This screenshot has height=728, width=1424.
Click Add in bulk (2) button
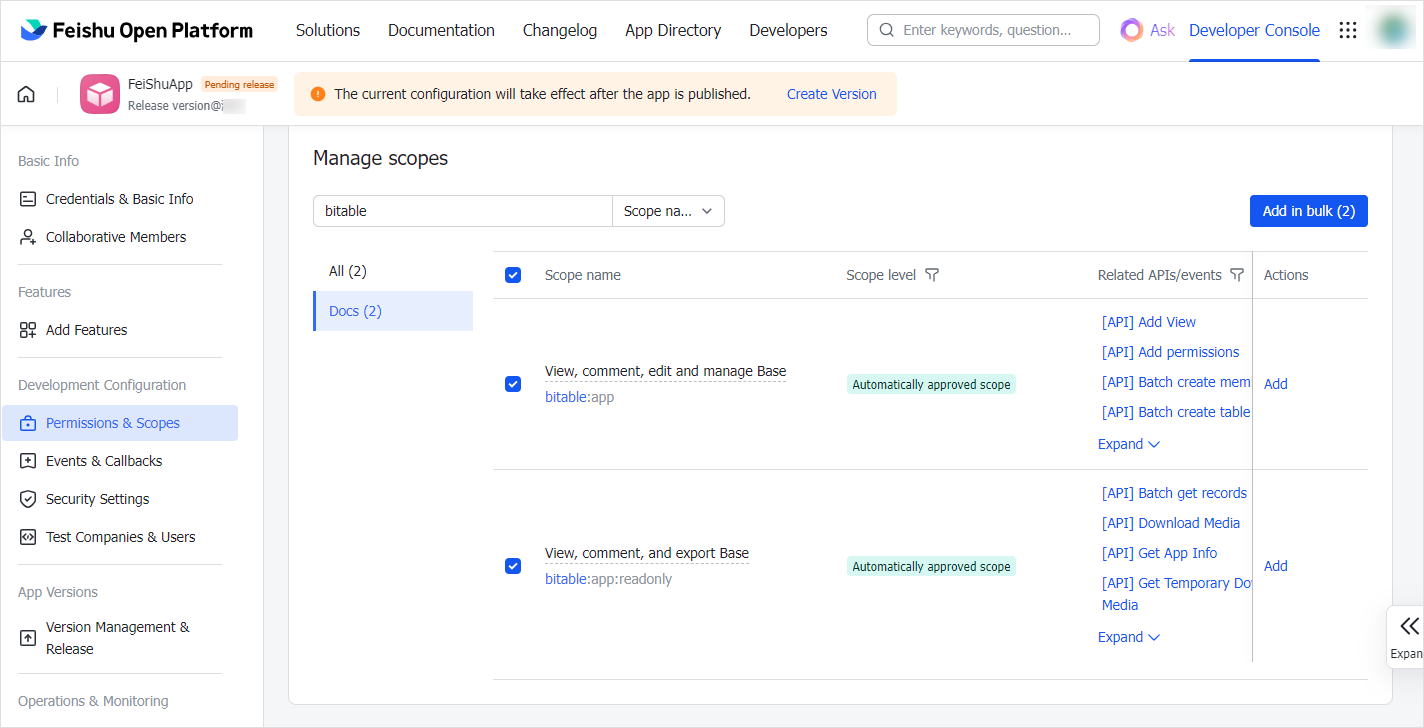tap(1309, 211)
